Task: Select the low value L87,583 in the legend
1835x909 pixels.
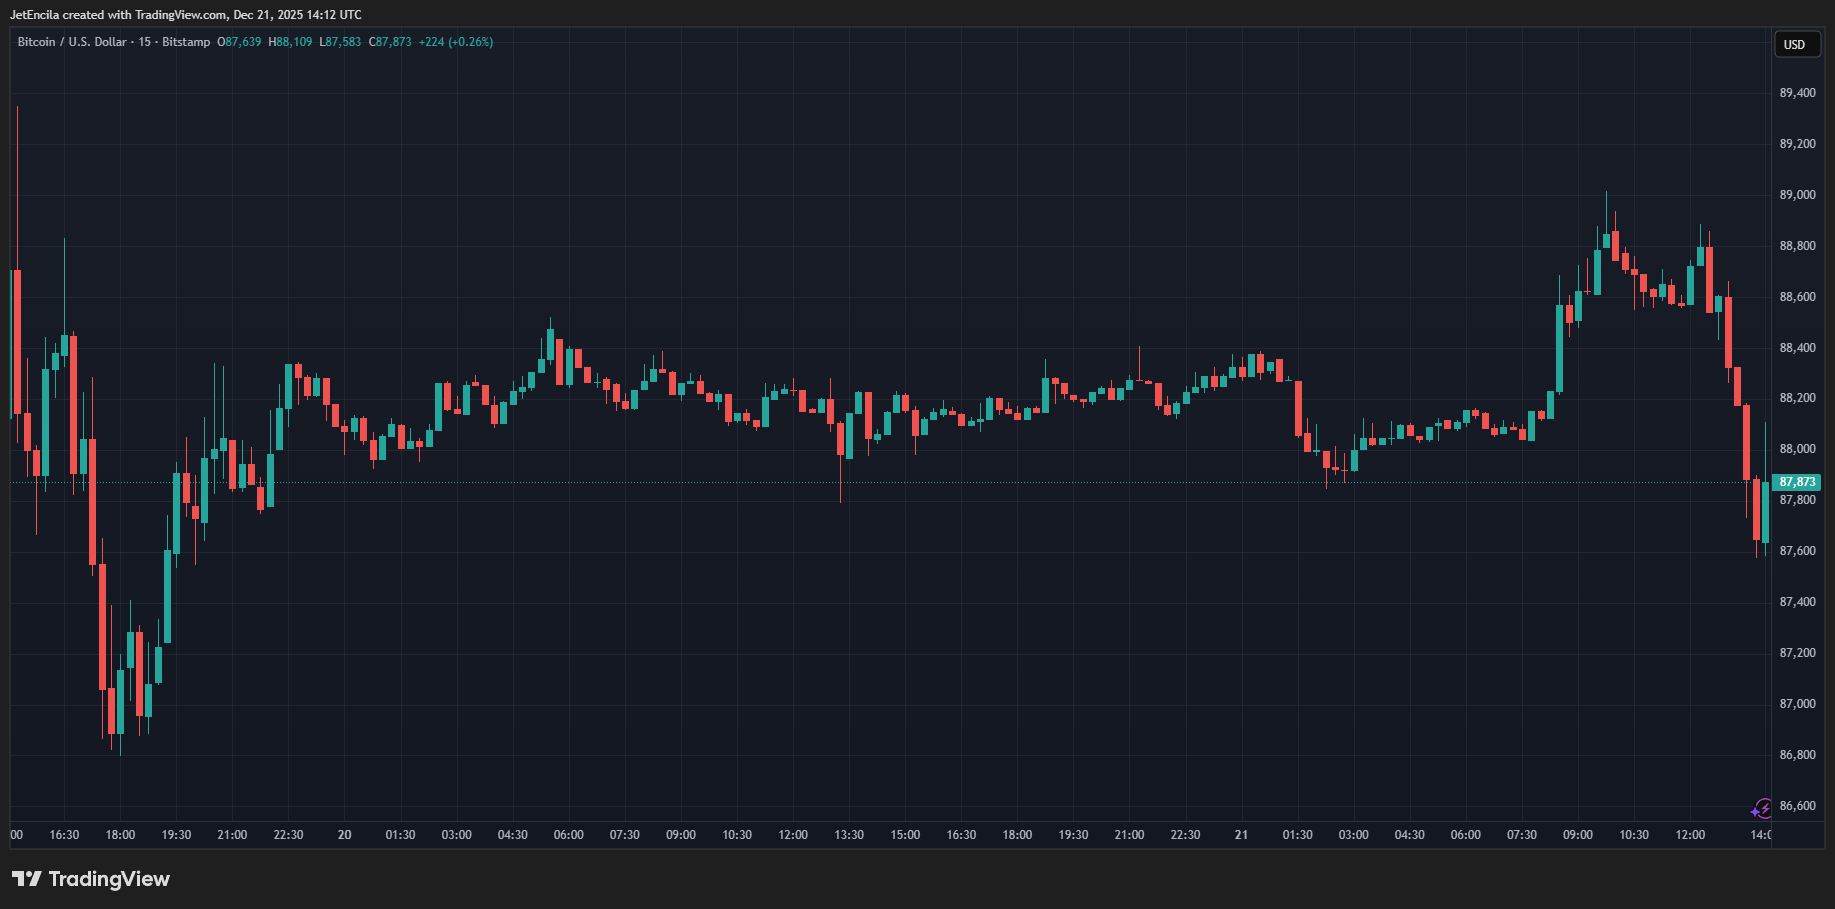Action: (x=340, y=42)
